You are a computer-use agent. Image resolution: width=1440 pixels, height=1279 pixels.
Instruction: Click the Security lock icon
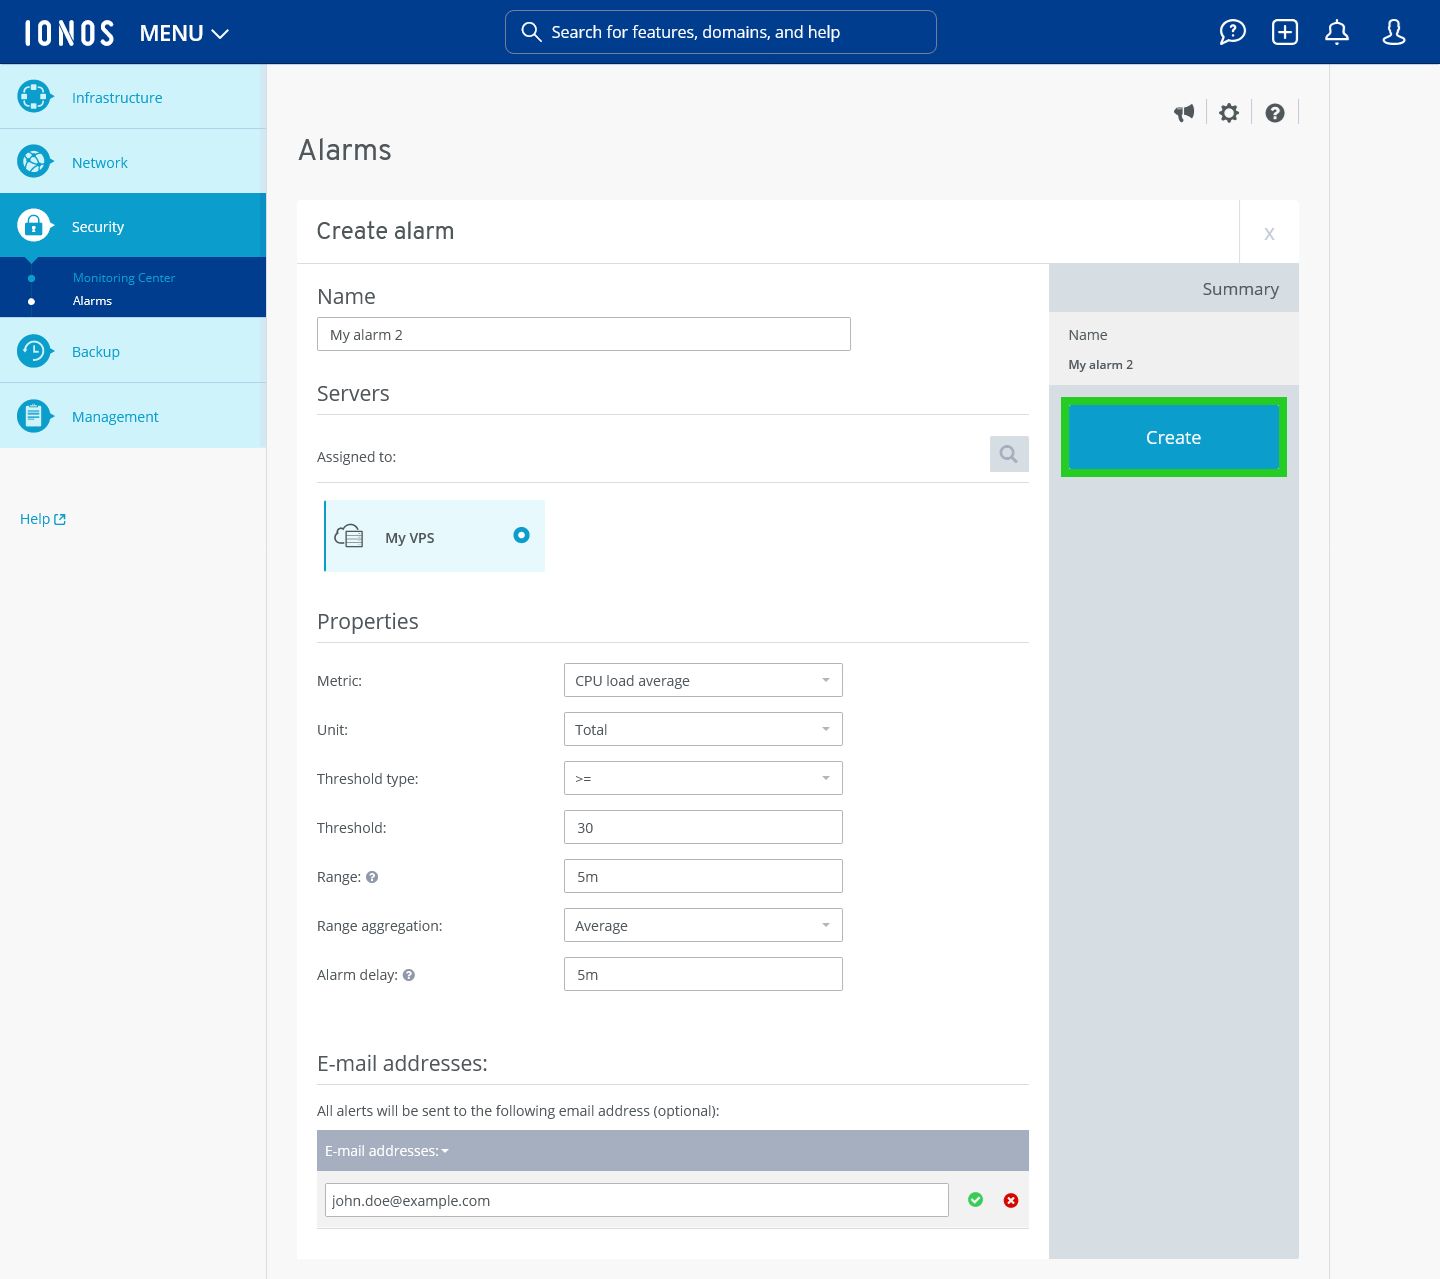point(34,225)
